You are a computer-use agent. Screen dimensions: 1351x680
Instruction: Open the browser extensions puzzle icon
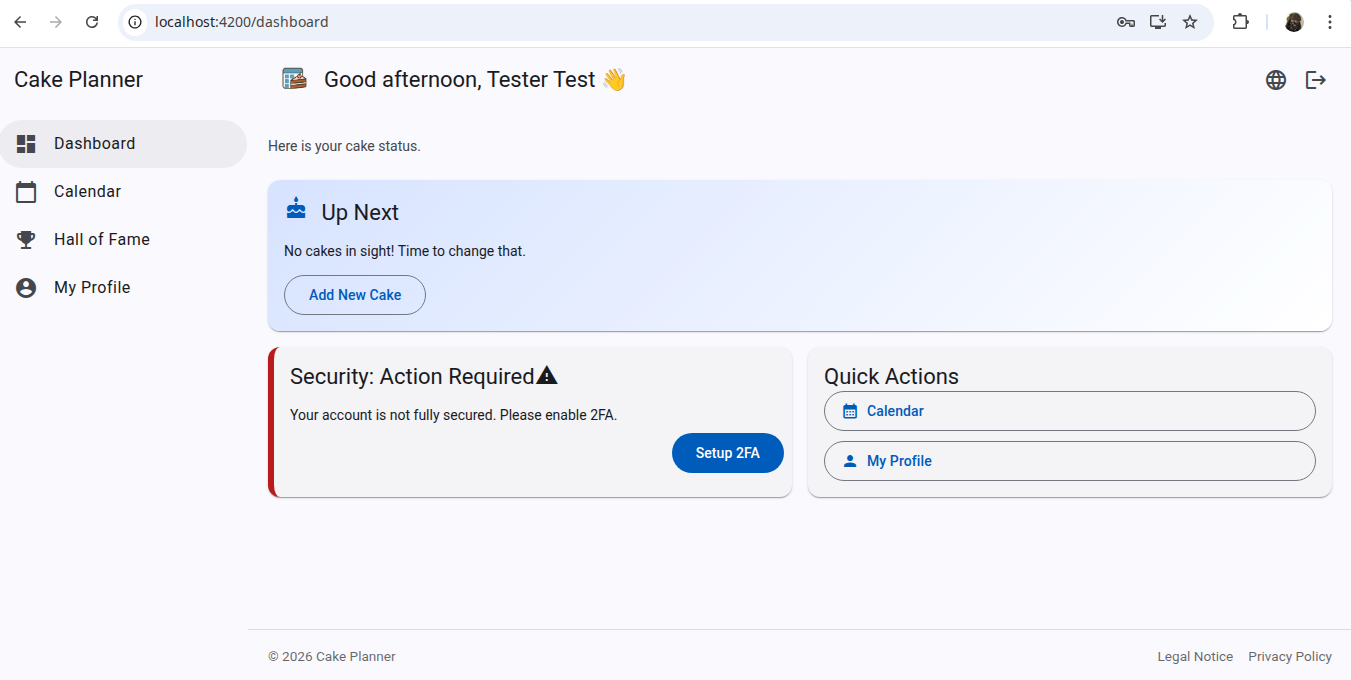coord(1240,22)
